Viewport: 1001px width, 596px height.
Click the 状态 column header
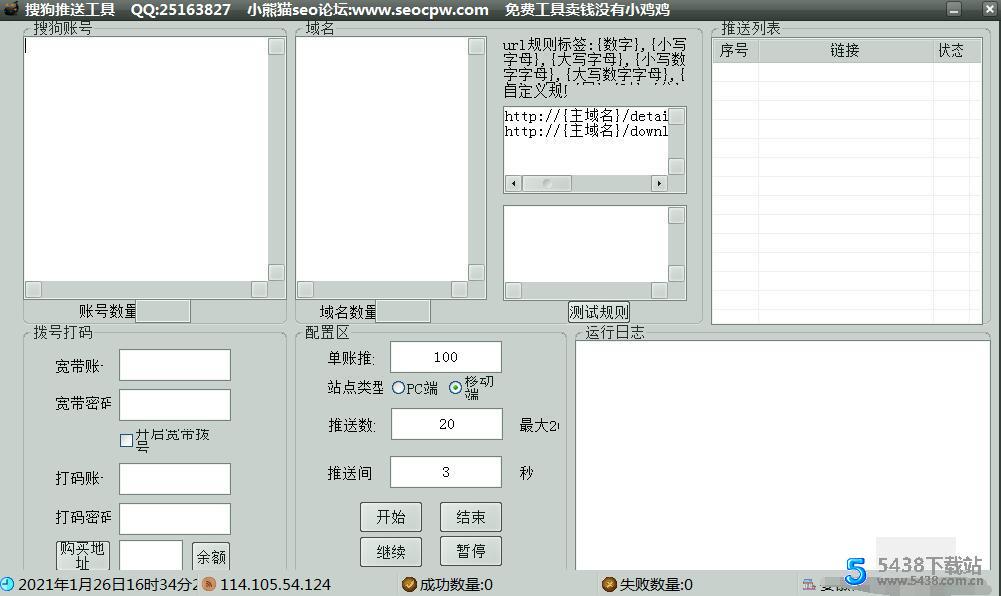951,50
